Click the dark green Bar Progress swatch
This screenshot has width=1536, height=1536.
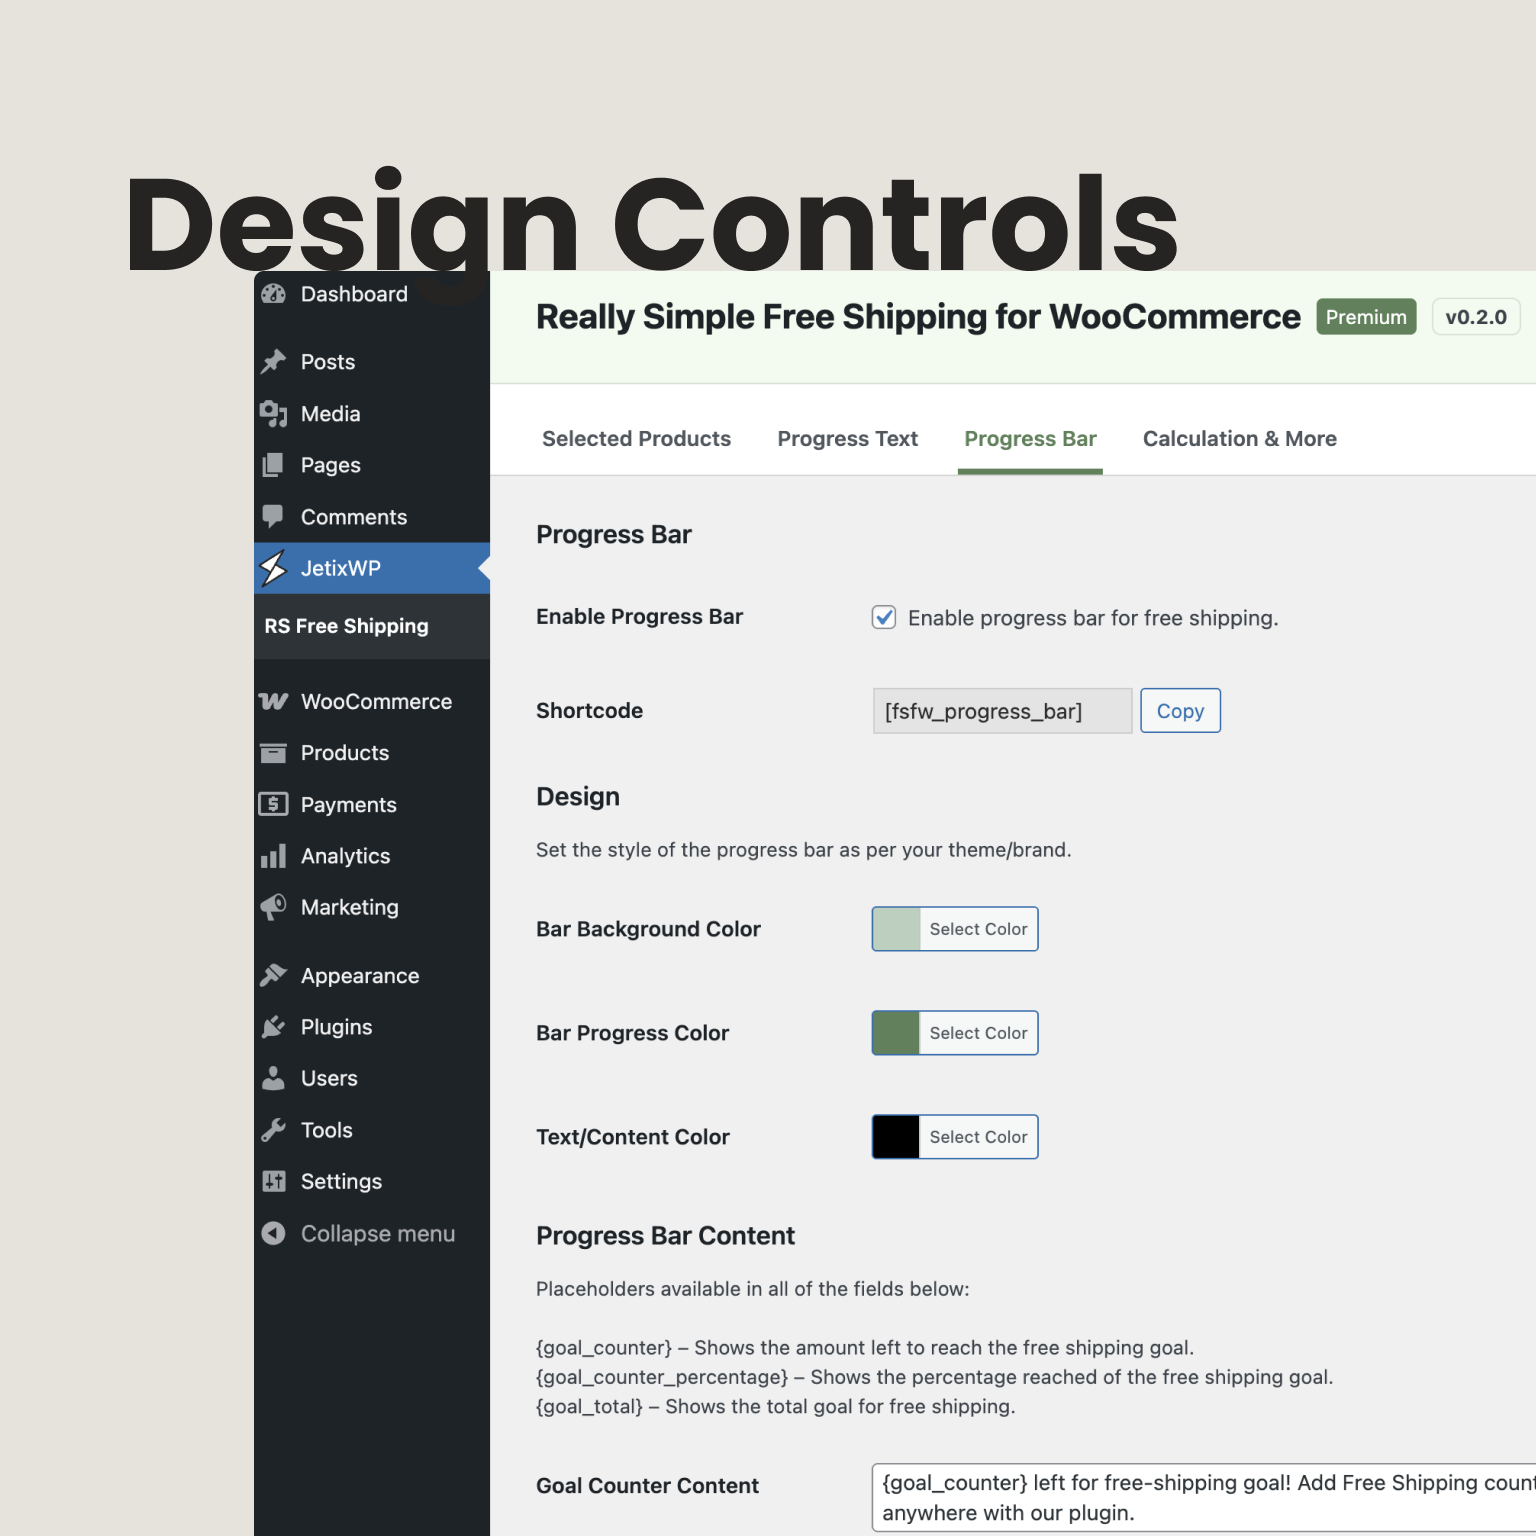click(896, 1033)
